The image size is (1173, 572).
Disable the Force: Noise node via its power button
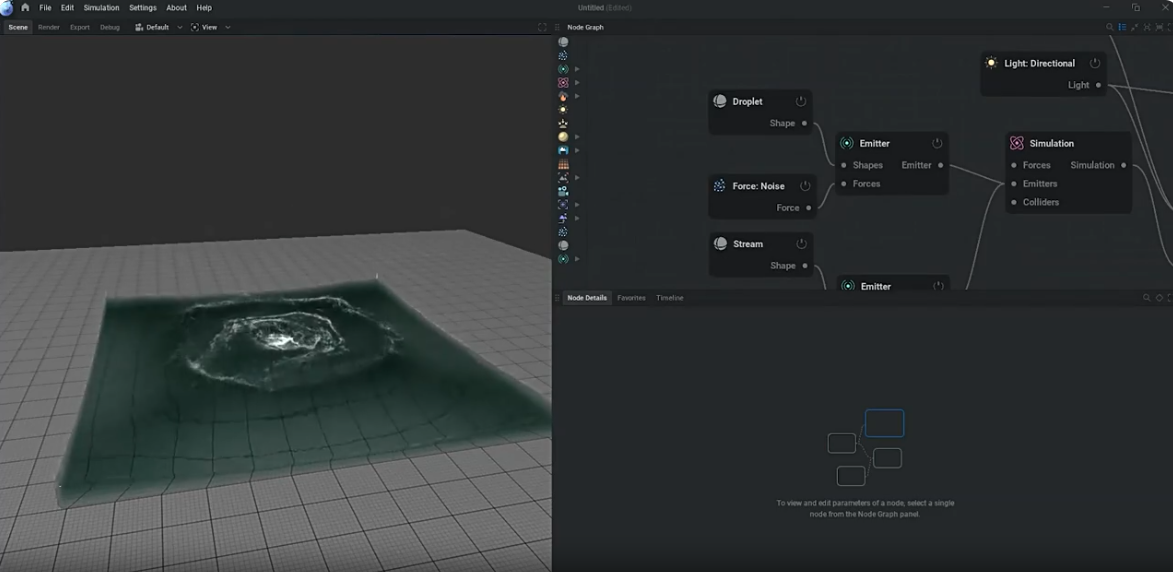(805, 185)
